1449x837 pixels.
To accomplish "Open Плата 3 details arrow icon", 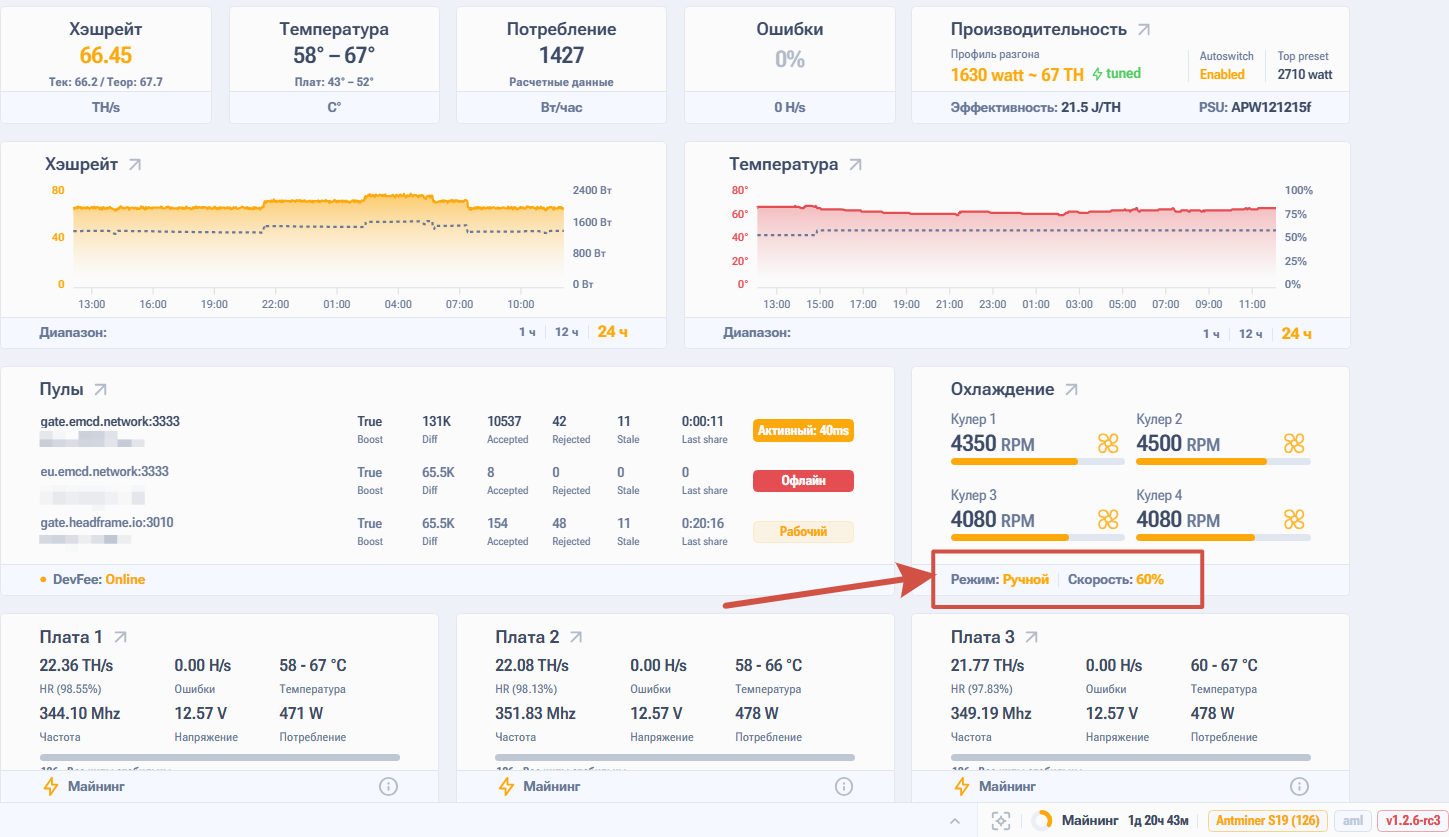I will coord(1031,637).
